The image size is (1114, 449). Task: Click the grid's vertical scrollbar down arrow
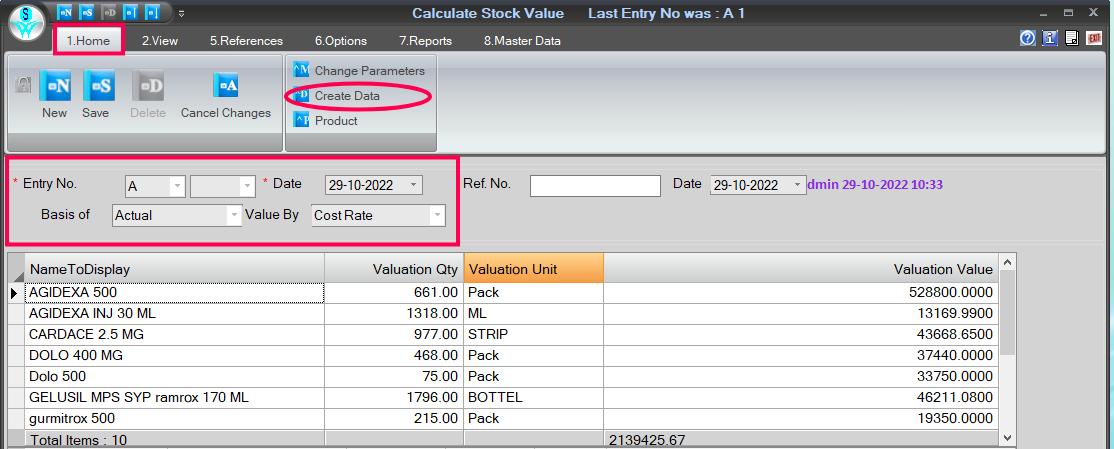click(x=1007, y=438)
